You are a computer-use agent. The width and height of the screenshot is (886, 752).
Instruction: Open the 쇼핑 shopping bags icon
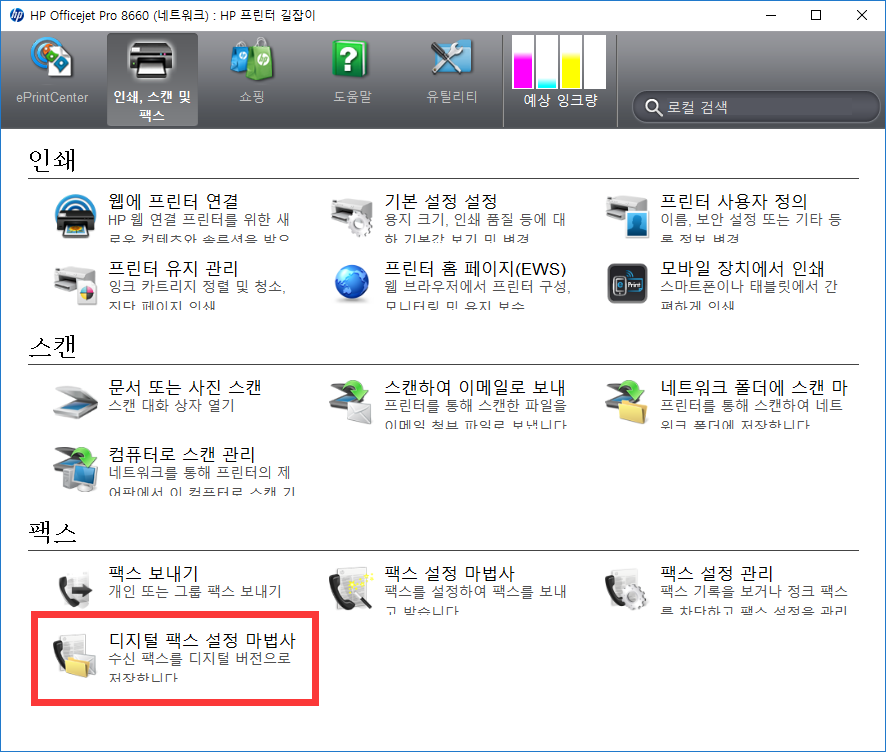click(252, 58)
